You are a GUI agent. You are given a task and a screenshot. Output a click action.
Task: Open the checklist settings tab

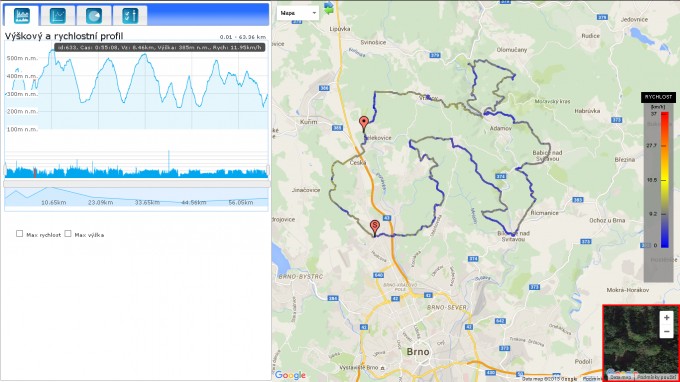pos(130,16)
